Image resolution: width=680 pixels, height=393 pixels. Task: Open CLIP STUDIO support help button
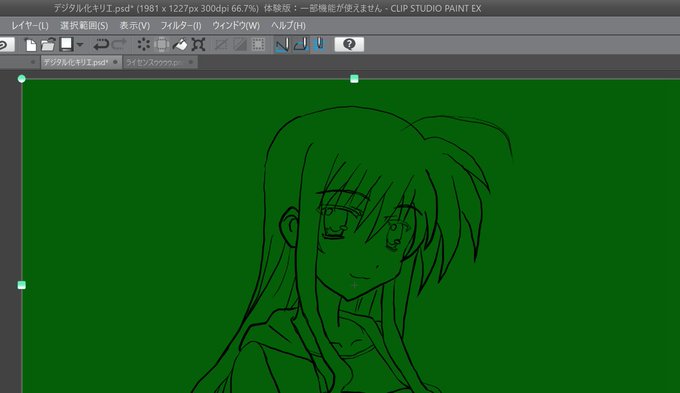pyautogui.click(x=349, y=44)
